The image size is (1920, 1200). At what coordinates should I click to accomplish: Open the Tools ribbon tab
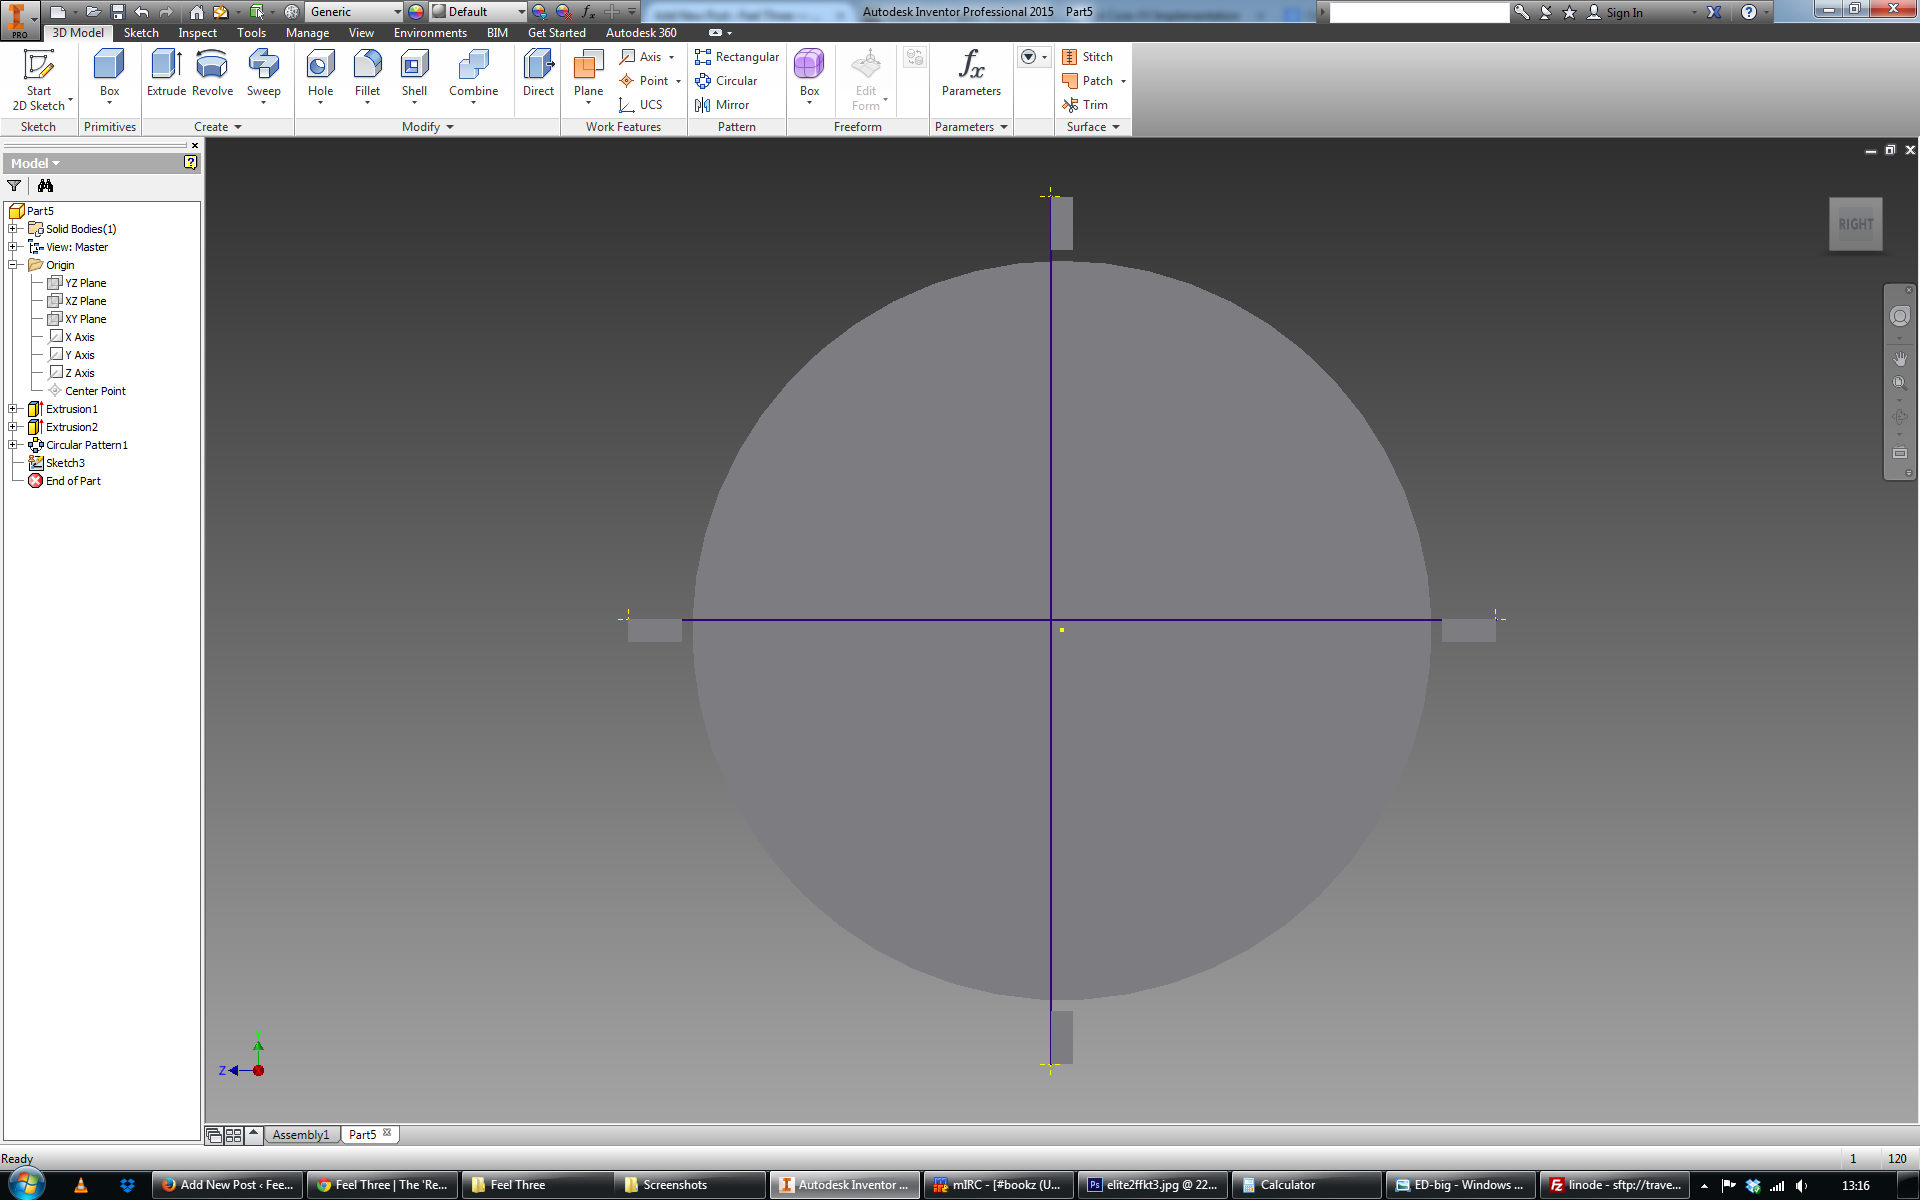[x=251, y=33]
